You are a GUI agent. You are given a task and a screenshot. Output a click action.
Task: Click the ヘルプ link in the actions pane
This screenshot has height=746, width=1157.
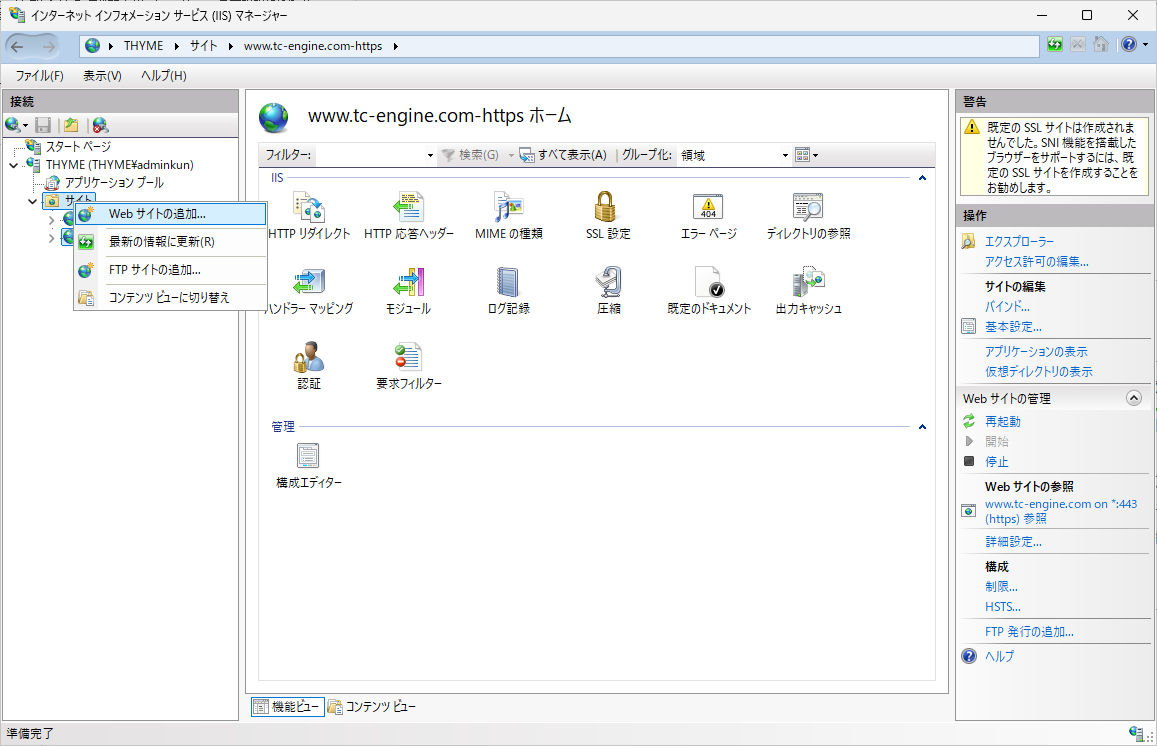[1000, 657]
